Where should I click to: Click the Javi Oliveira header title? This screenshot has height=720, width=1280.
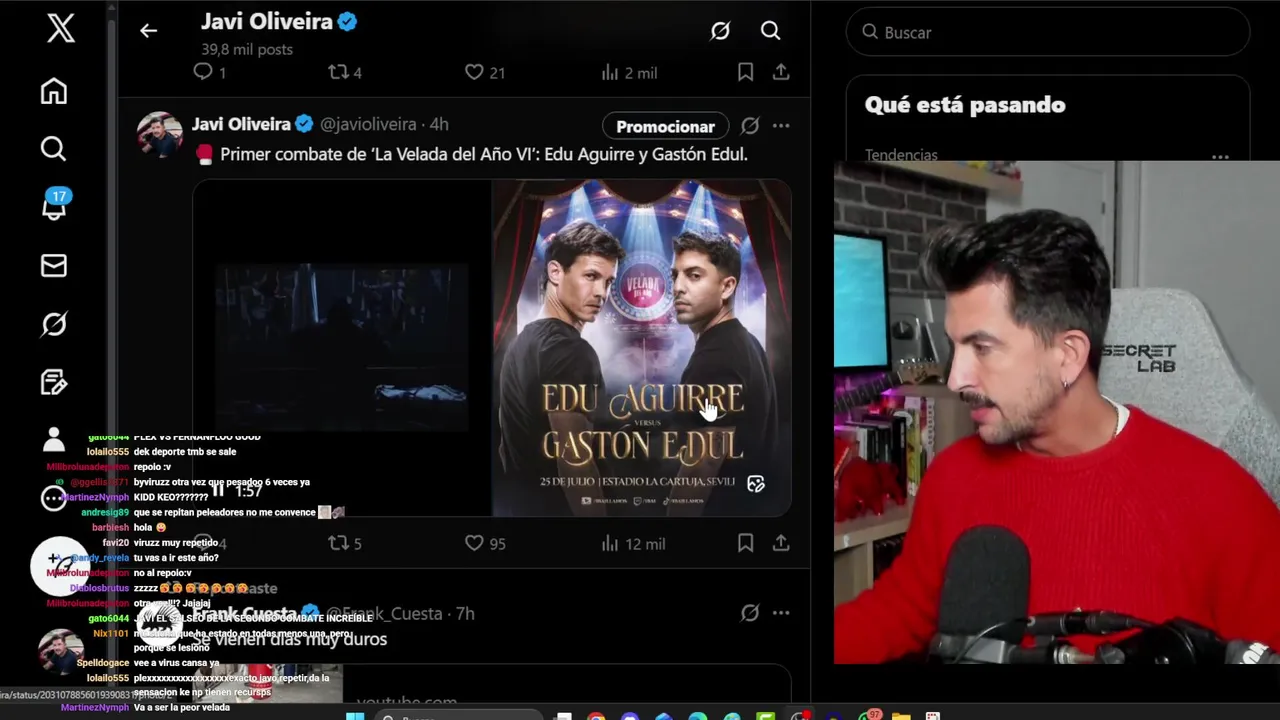pyautogui.click(x=265, y=21)
